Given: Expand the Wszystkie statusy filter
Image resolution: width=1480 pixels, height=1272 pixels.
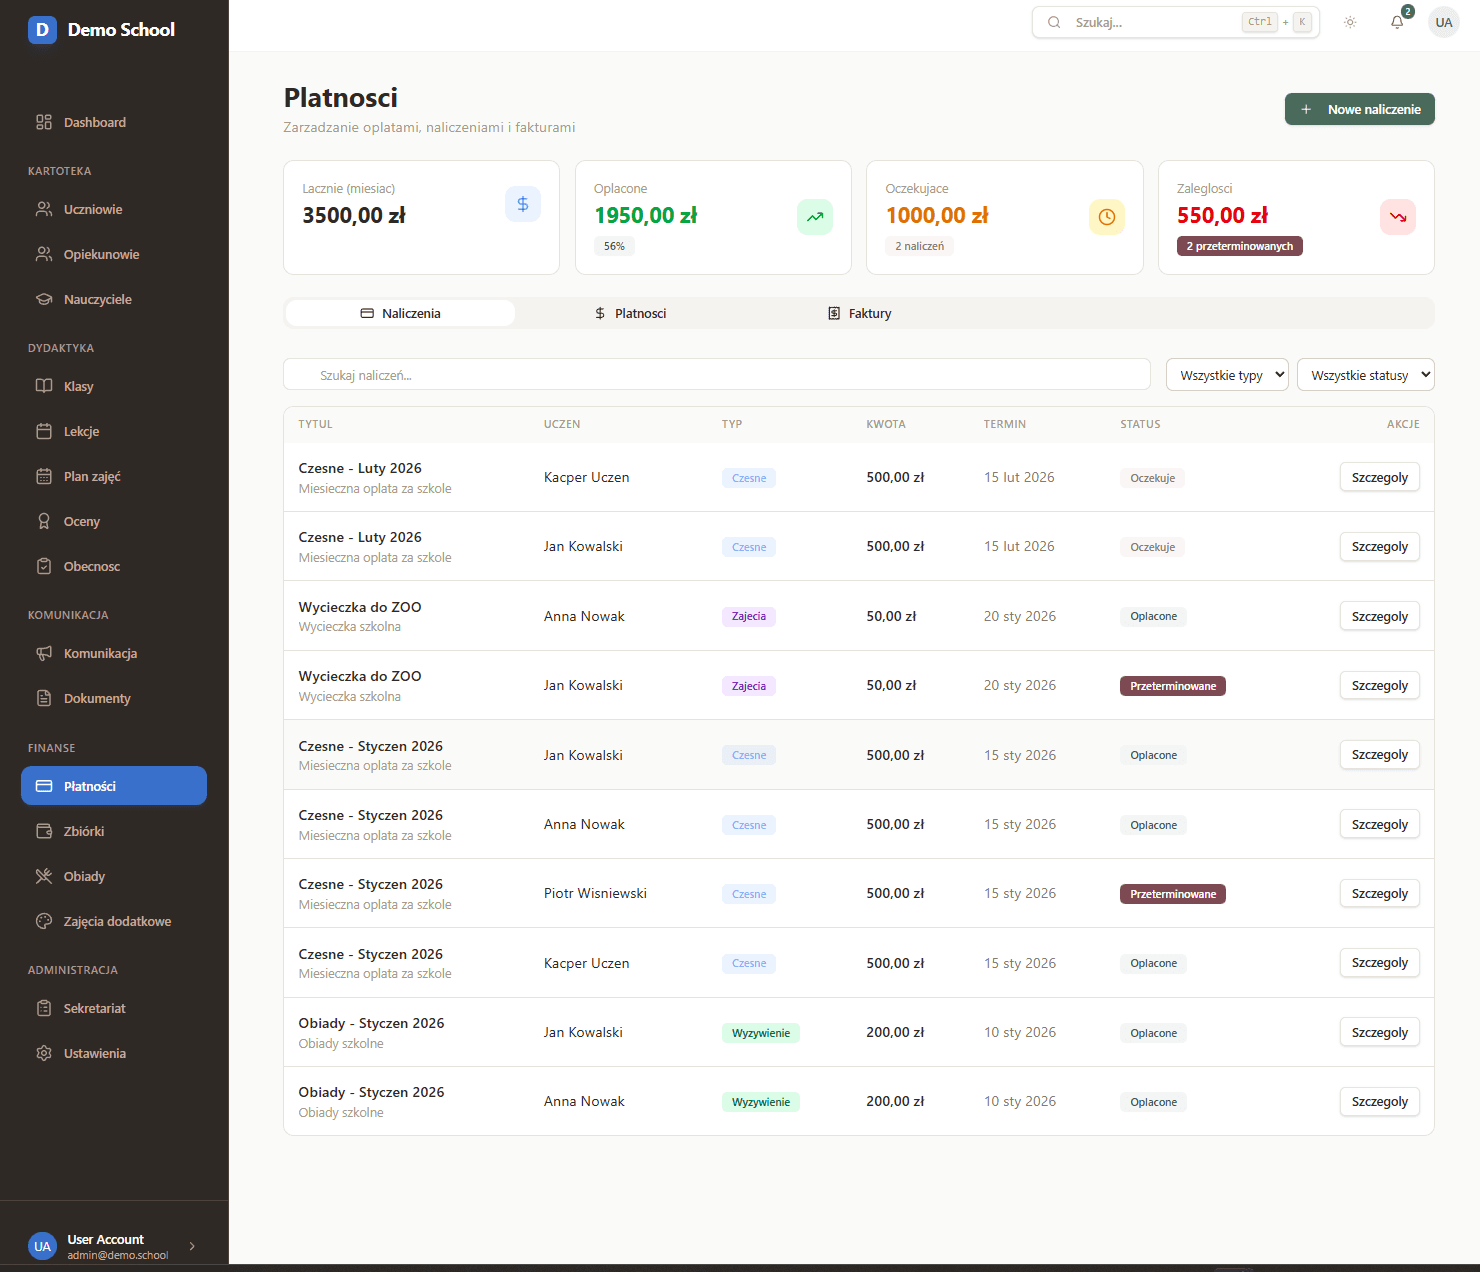Looking at the screenshot, I should coord(1365,375).
